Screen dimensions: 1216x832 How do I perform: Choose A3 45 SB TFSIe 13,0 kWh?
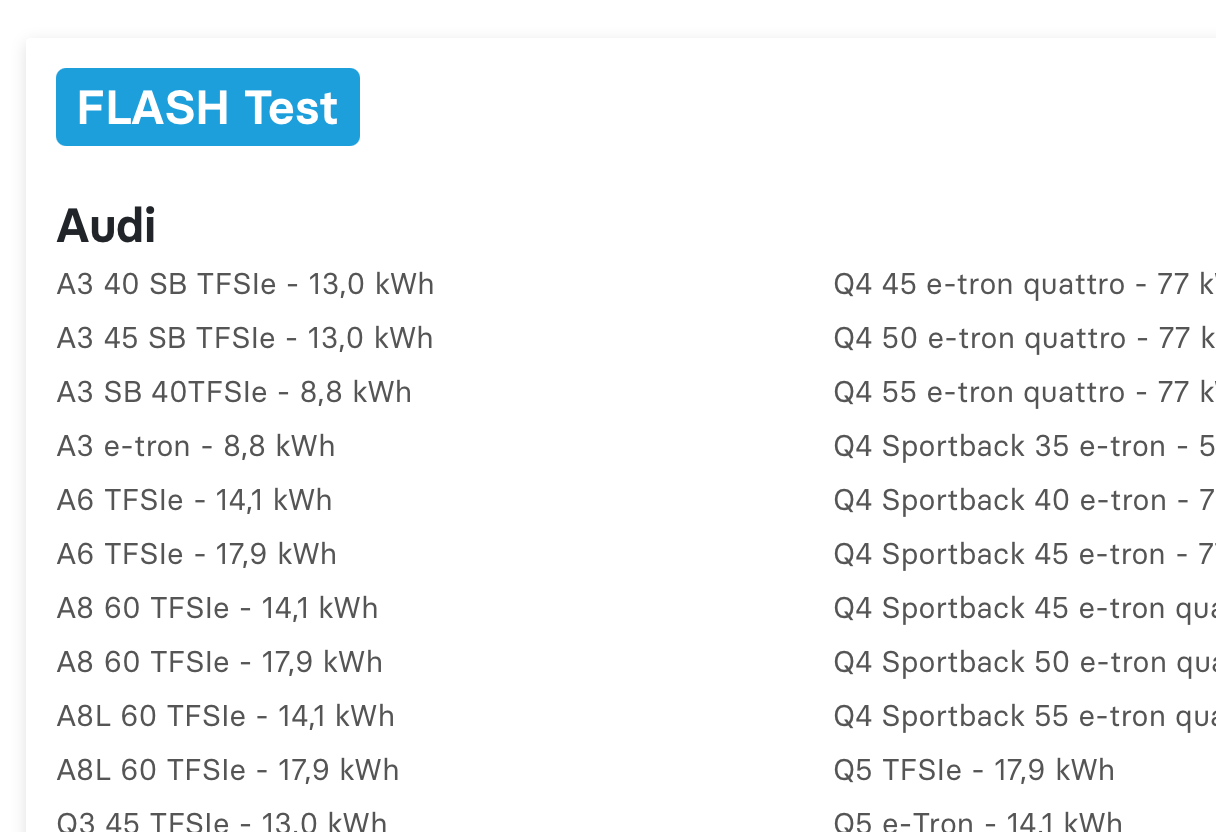[245, 339]
